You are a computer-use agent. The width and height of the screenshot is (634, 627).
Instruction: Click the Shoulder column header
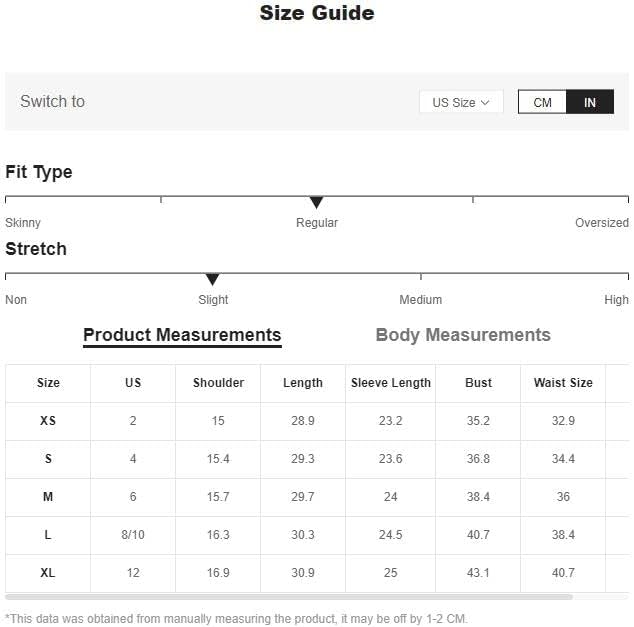click(x=218, y=383)
